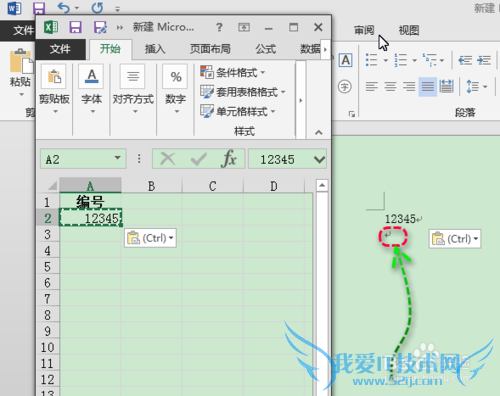The image size is (500, 396).
Task: Switch to Excel Data tab
Action: click(310, 49)
